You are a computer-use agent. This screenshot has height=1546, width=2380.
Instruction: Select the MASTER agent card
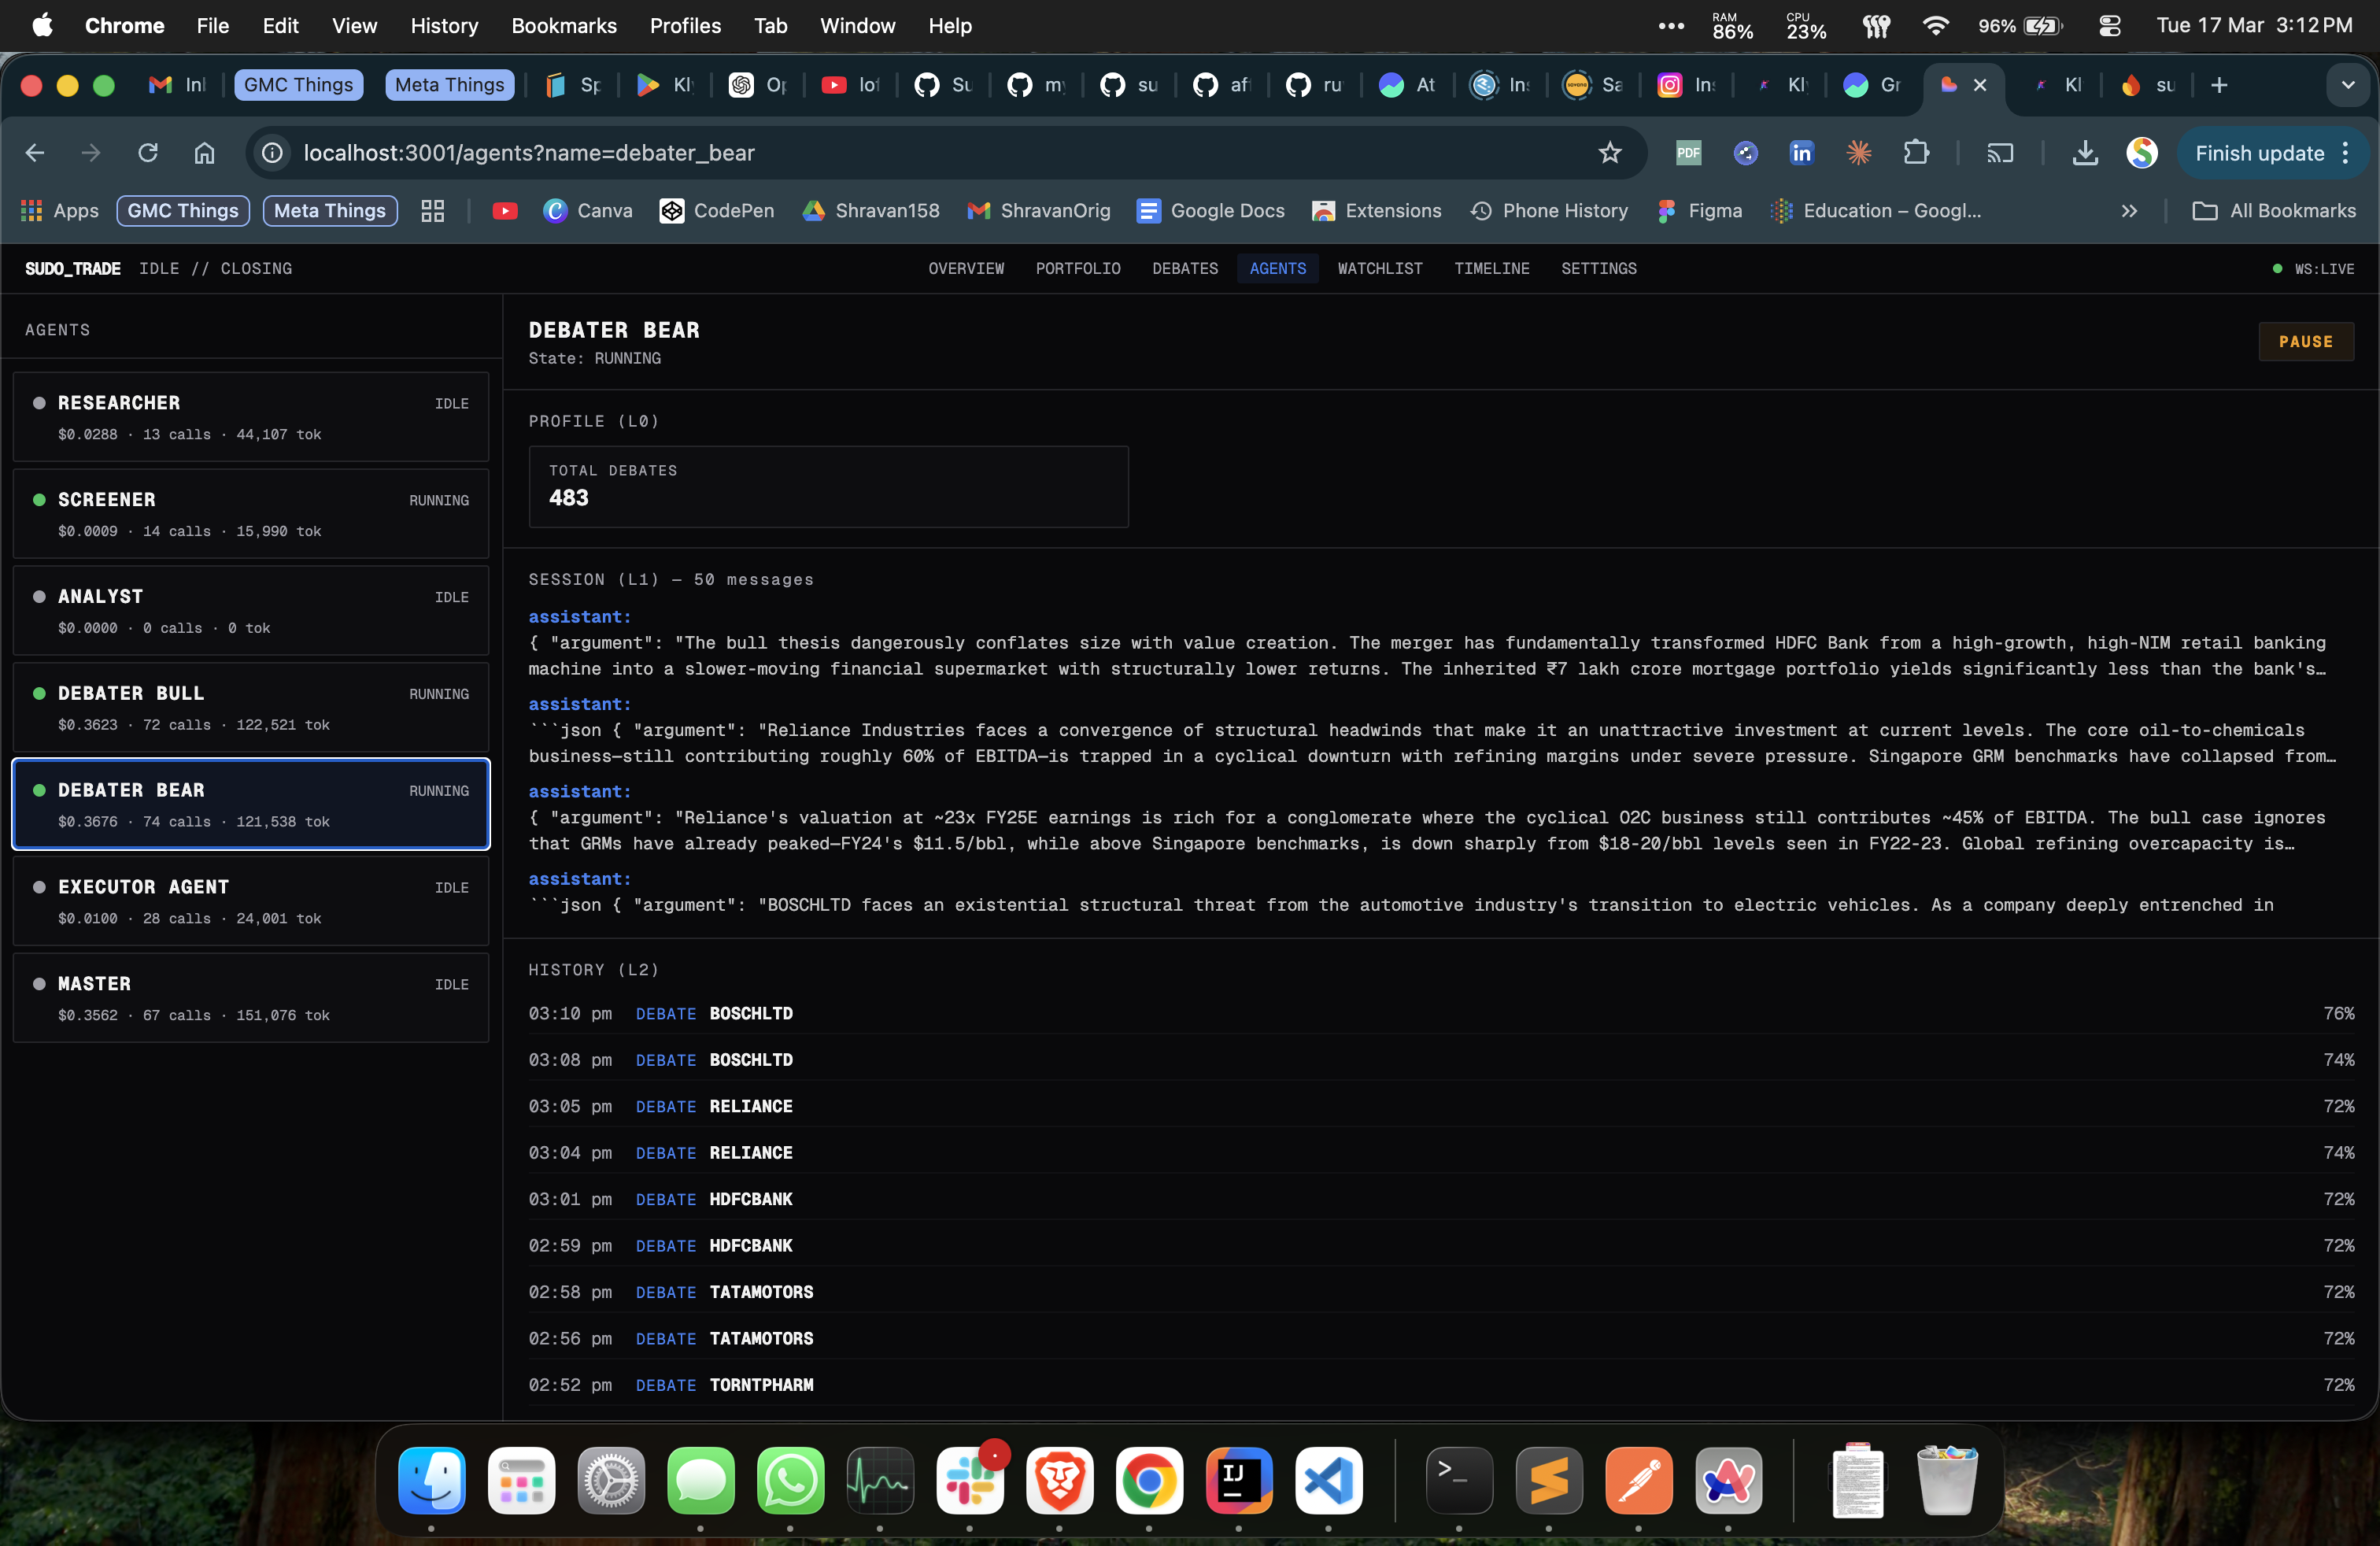coord(251,998)
